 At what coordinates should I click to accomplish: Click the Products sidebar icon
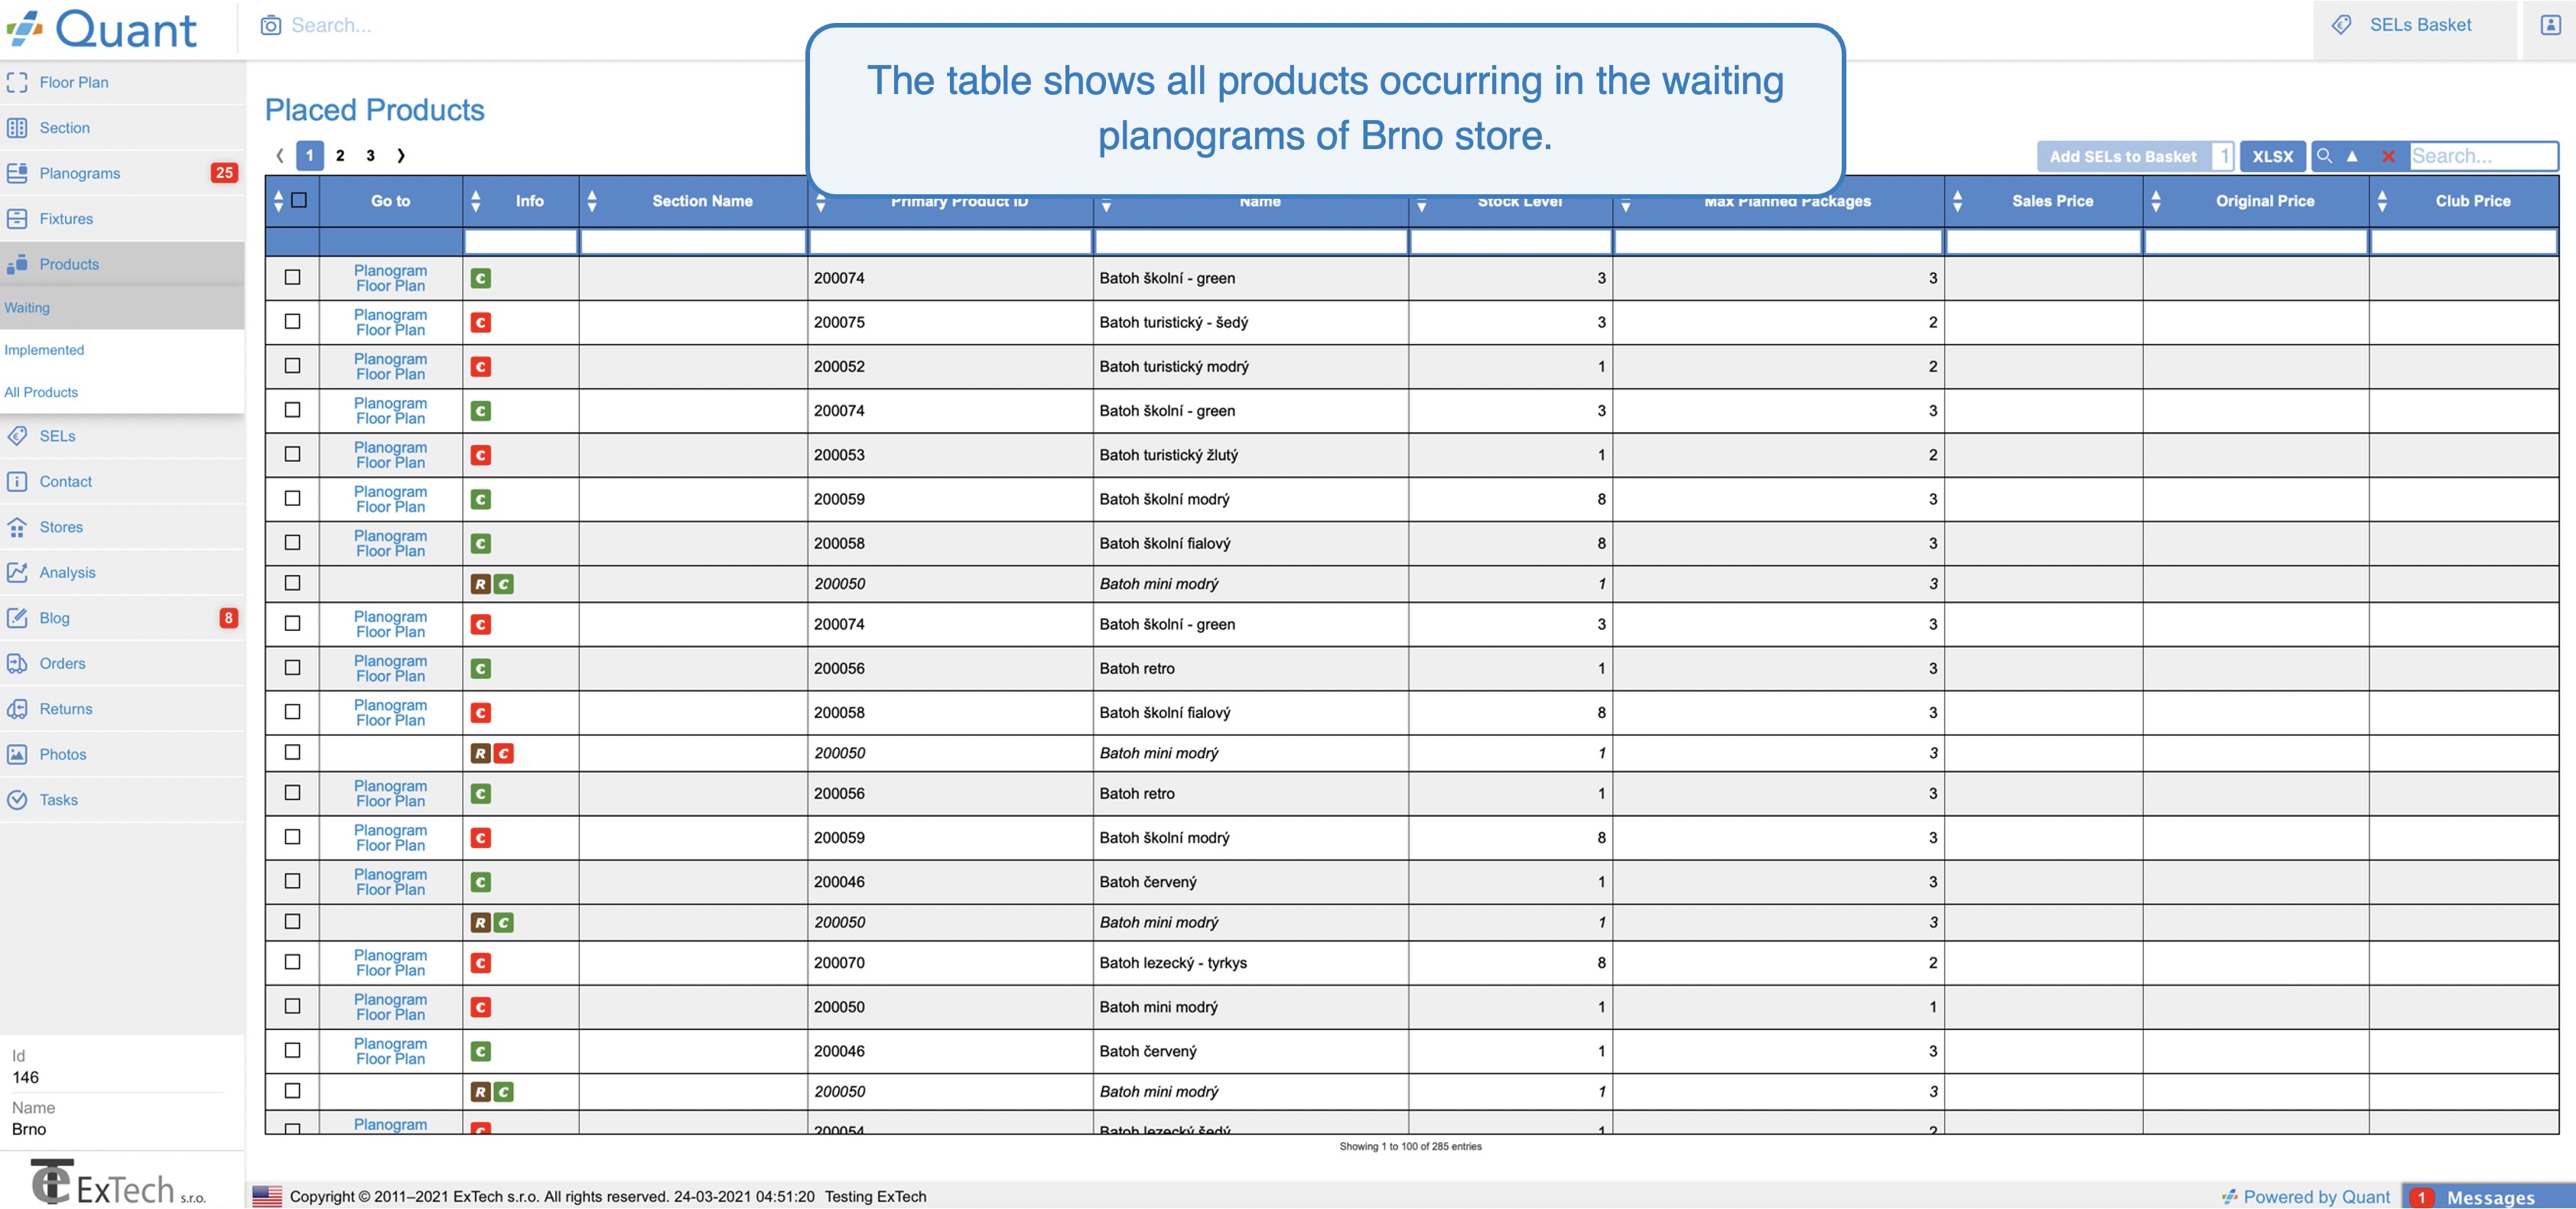pos(17,264)
